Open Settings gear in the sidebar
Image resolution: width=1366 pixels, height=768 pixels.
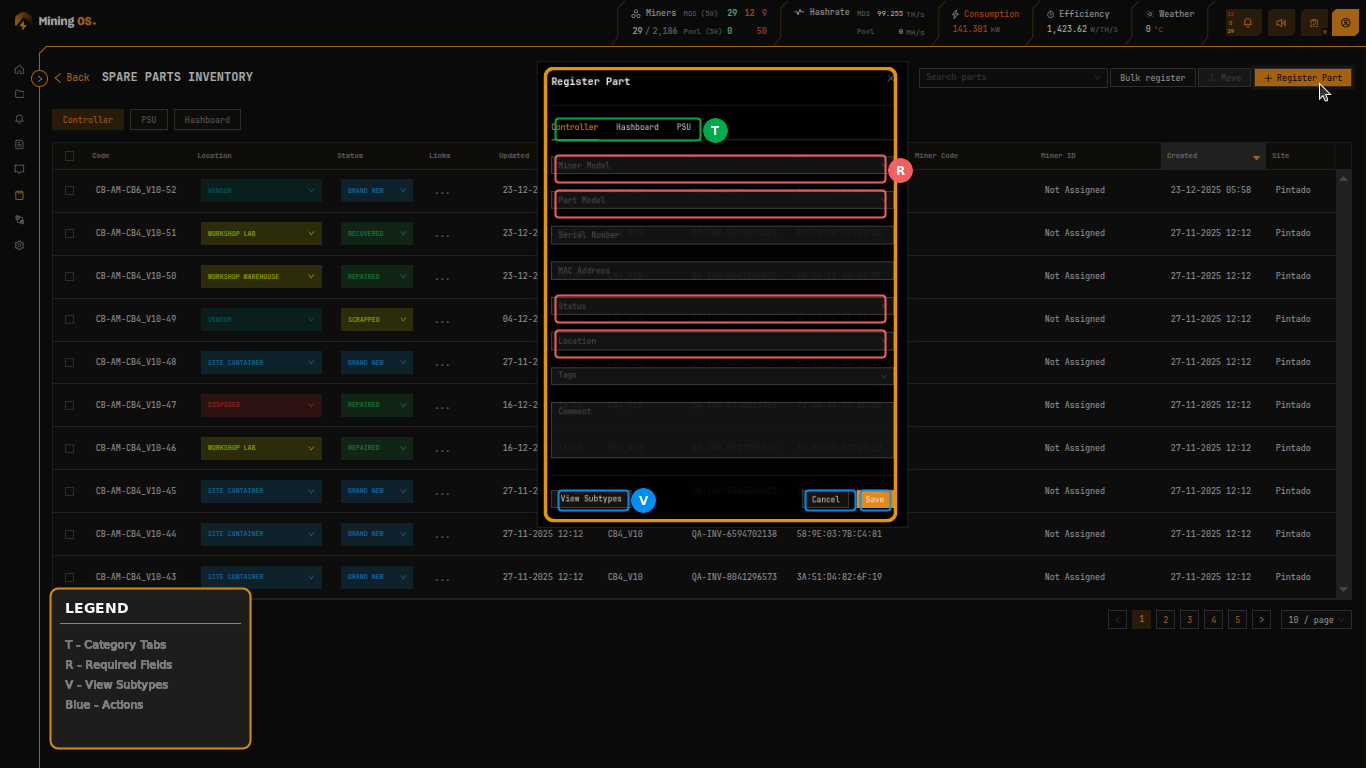[x=19, y=244]
